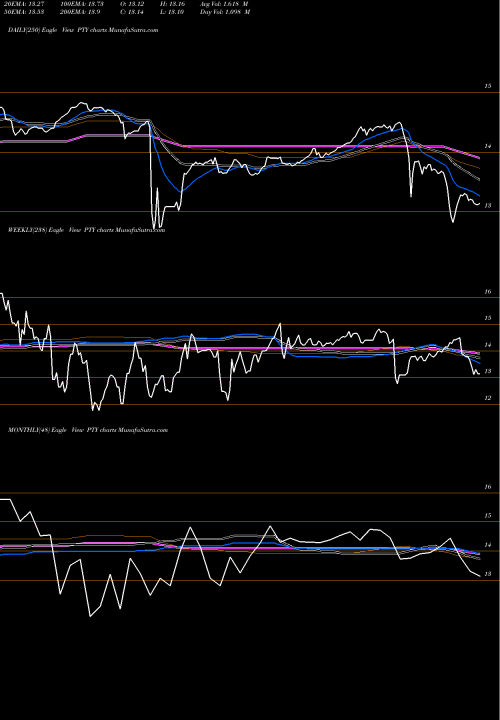This screenshot has width=500, height=720.
Task: Click the 15 price label on weekly chart
Action: click(488, 318)
